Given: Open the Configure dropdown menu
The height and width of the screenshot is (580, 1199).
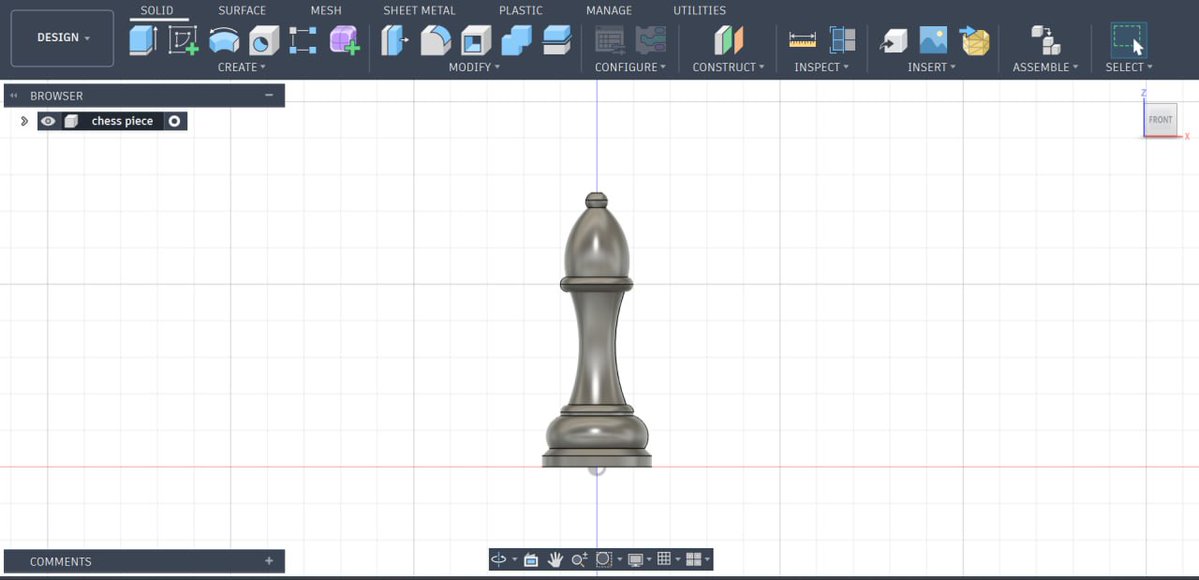Looking at the screenshot, I should [630, 67].
